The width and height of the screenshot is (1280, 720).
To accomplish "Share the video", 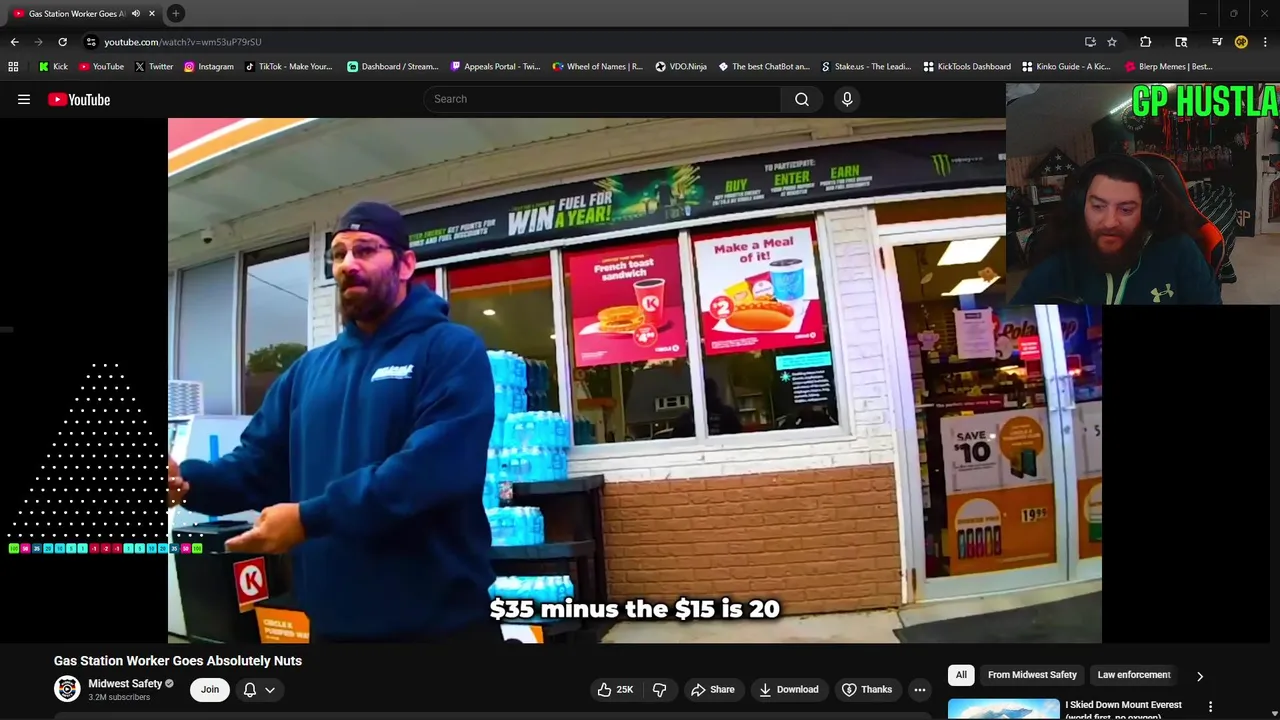I will point(712,689).
